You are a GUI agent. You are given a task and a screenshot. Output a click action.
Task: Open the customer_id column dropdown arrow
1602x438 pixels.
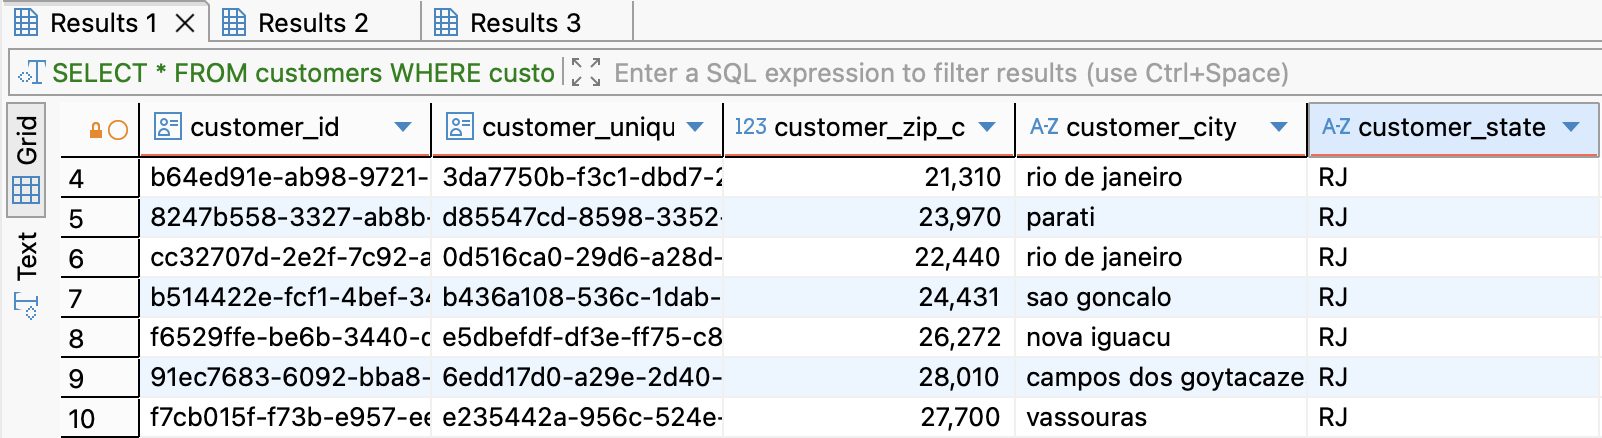click(403, 127)
